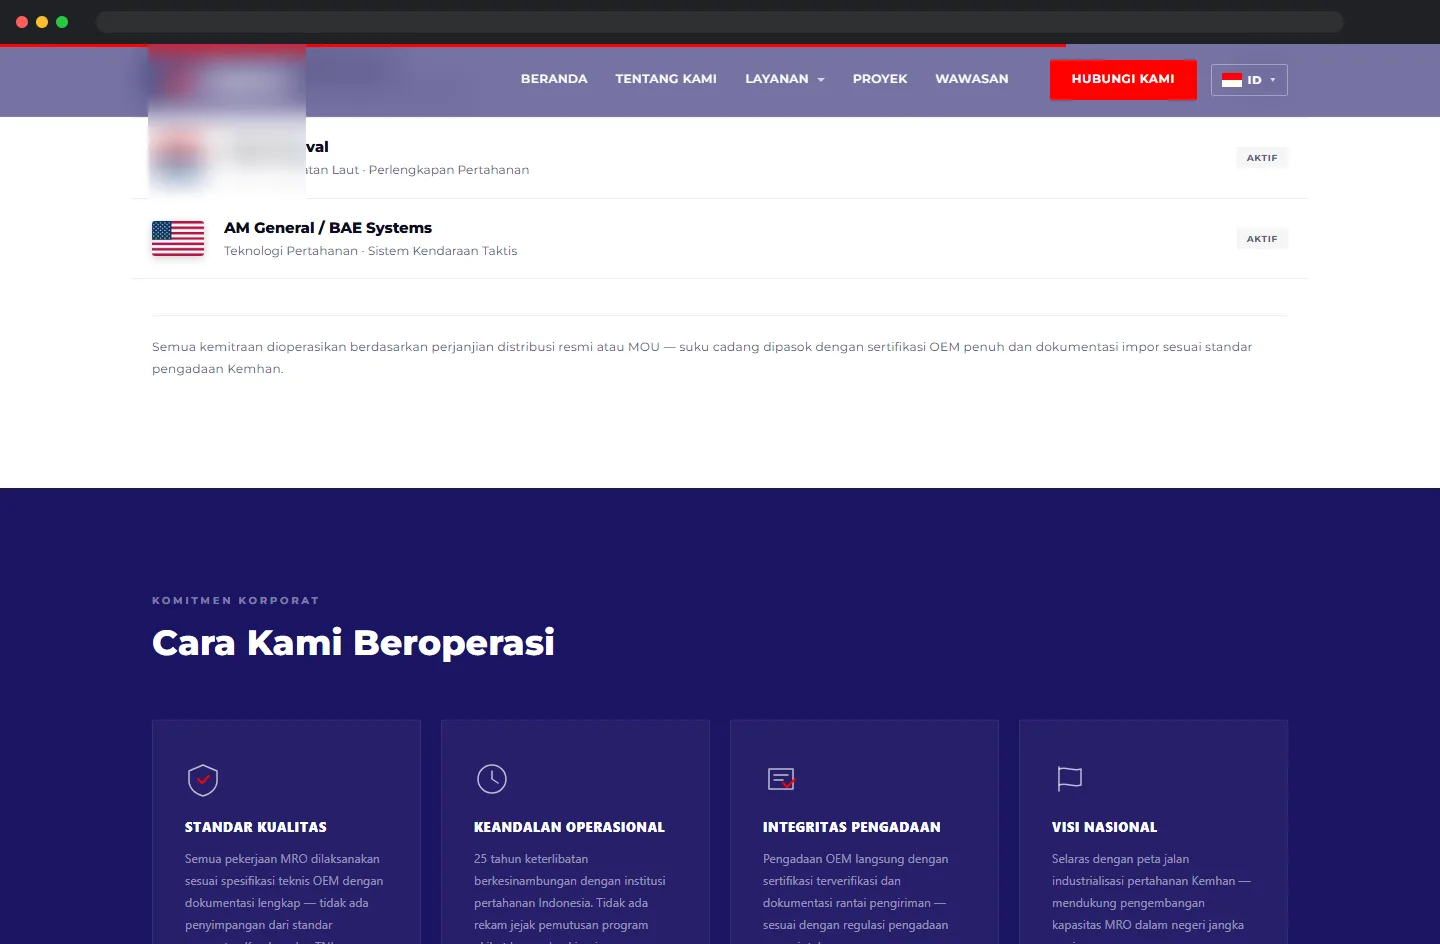Click 'Teknologi Pertahanan · Sistem Kendaraan Taktis' text

pos(371,251)
